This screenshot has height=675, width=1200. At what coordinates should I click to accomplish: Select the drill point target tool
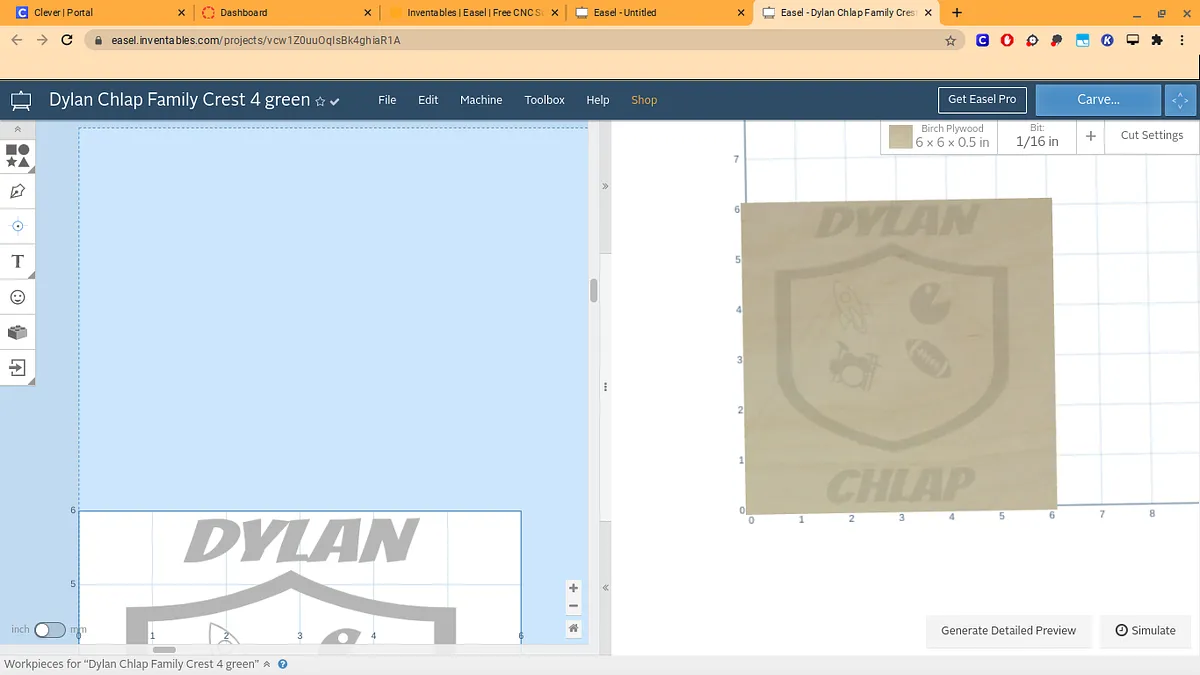pyautogui.click(x=17, y=226)
